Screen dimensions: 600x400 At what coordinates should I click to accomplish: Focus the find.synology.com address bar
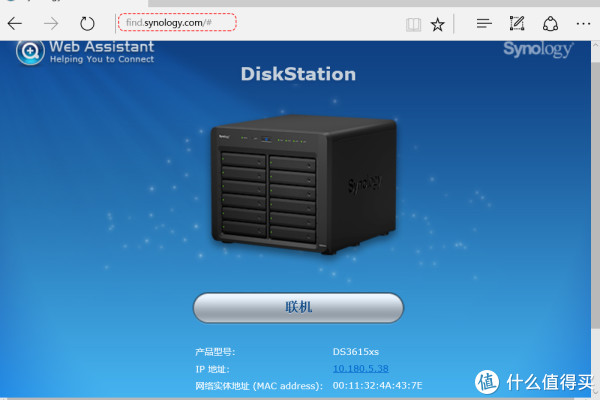177,23
